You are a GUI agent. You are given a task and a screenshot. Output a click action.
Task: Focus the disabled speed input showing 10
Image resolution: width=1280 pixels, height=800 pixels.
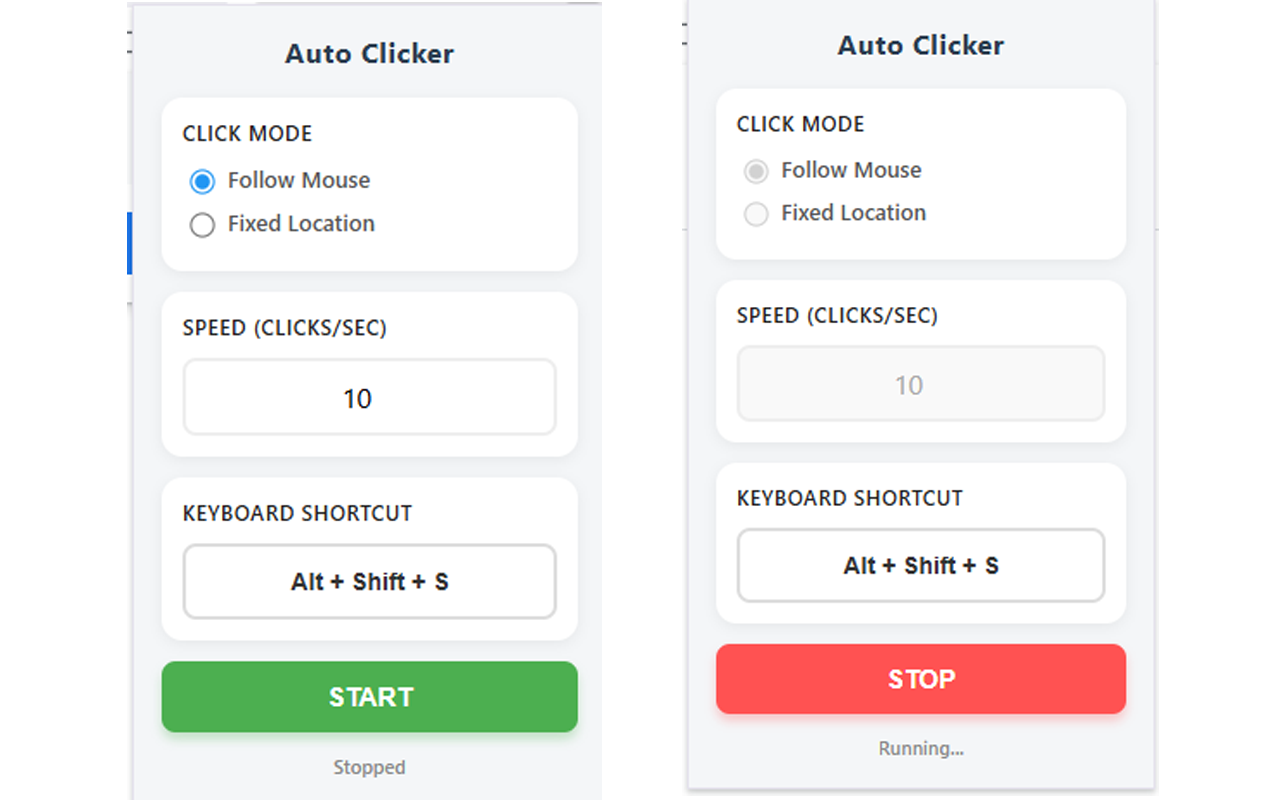(x=920, y=384)
